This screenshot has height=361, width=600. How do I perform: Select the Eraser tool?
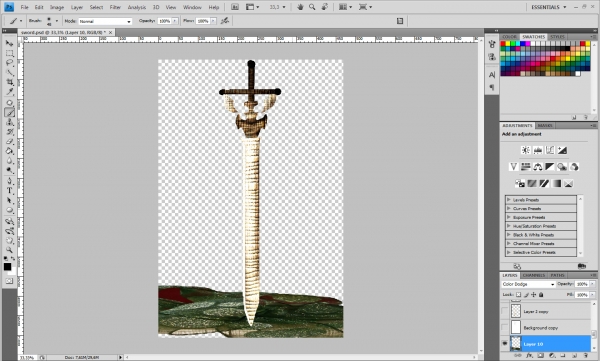[9, 141]
